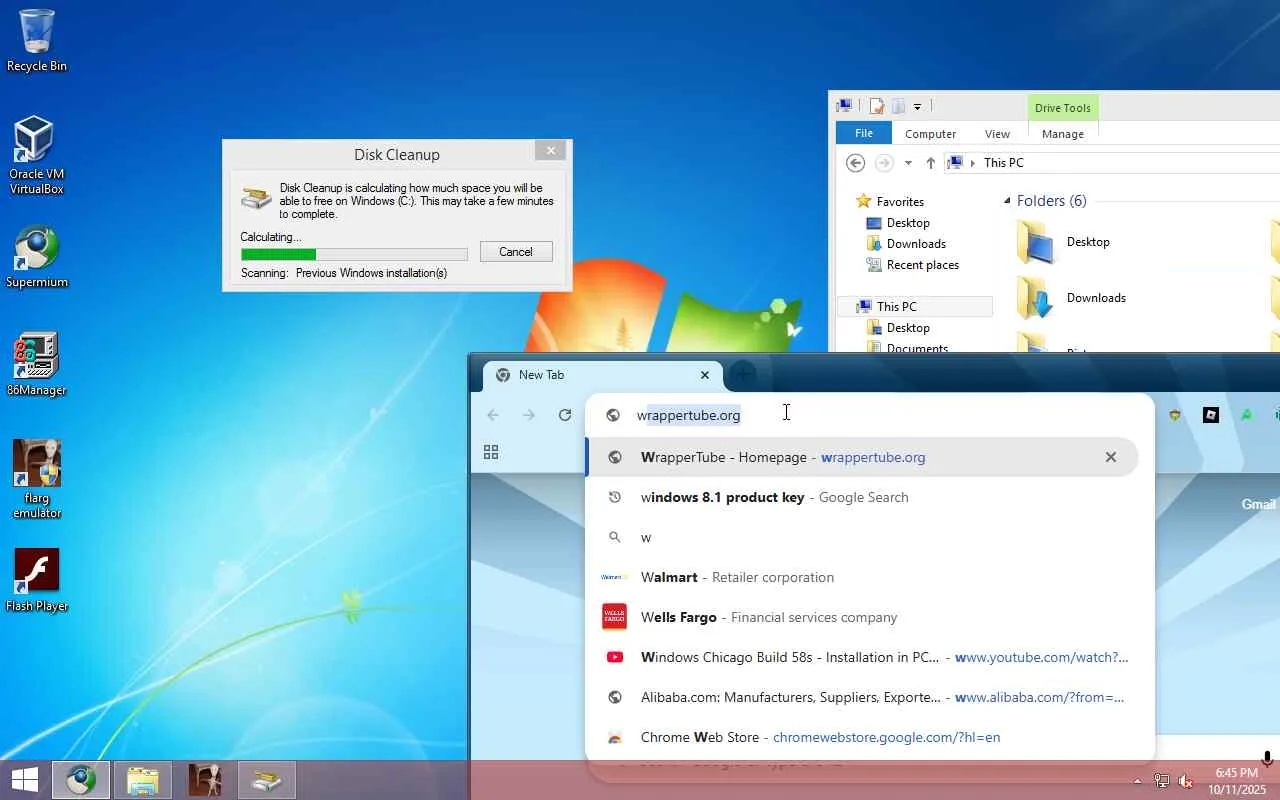Open the Chrome Web Store suggestion
This screenshot has height=800, width=1280.
862,737
